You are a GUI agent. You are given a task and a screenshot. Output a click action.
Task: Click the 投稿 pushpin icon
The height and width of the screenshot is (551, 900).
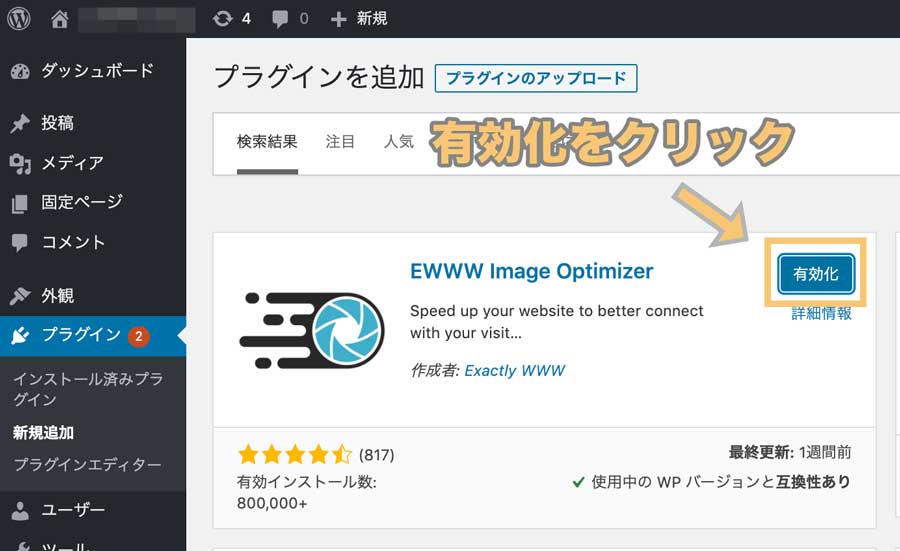20,123
